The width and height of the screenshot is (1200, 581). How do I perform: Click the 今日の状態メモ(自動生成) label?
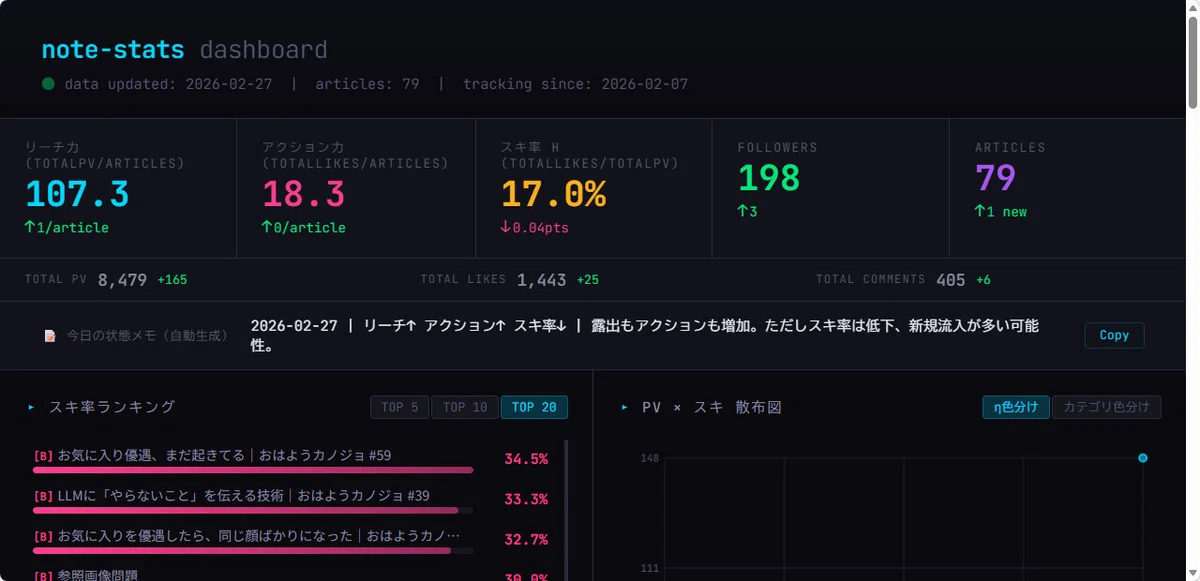pos(147,336)
